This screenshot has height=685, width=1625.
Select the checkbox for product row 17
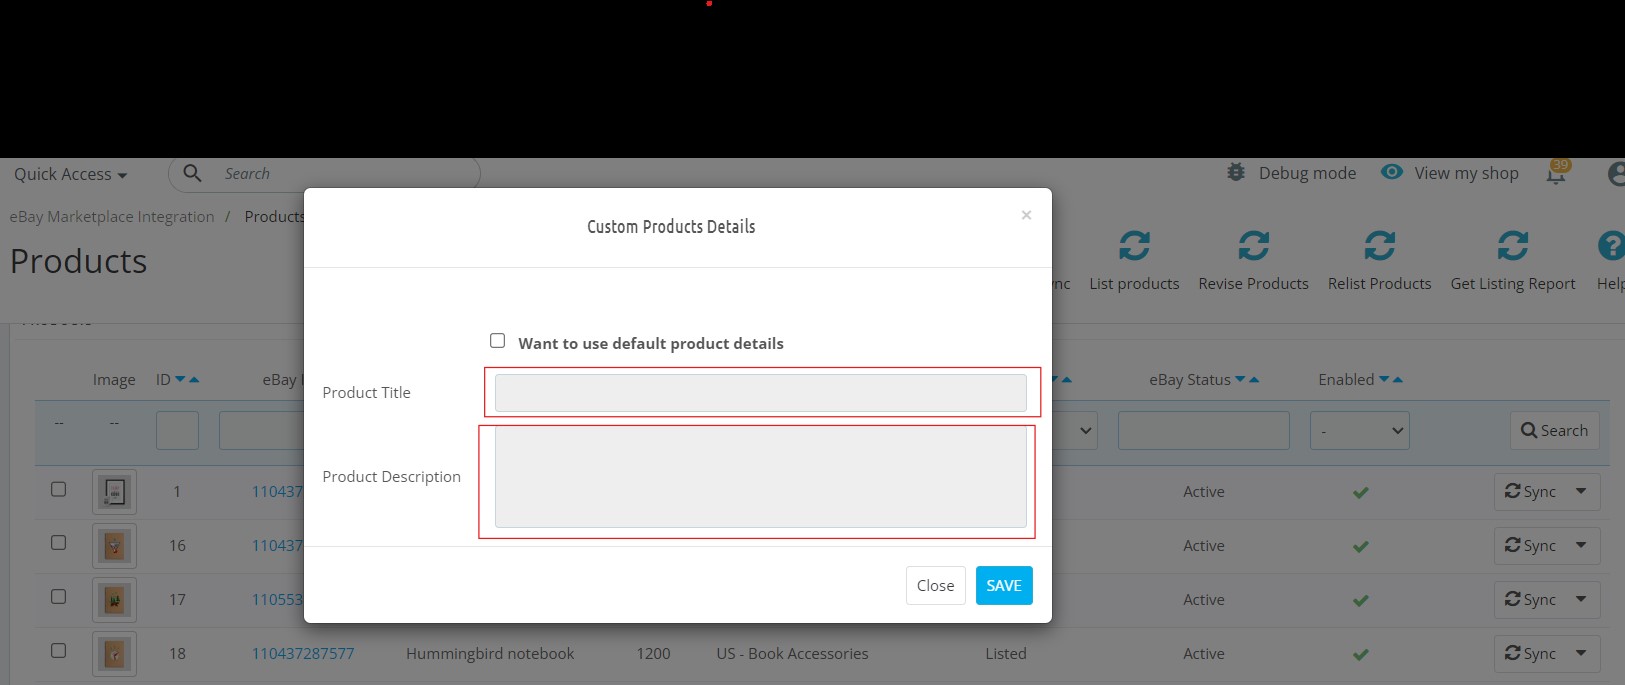click(x=59, y=597)
